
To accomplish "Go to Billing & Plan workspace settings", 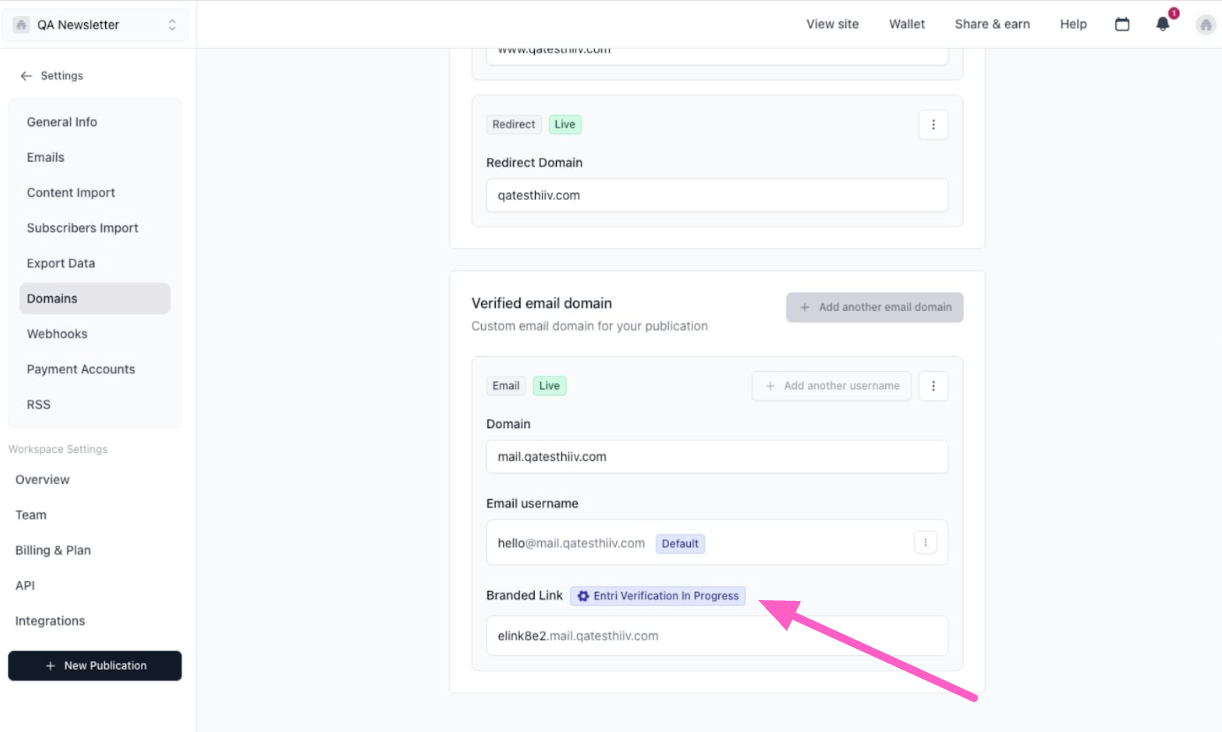I will [53, 550].
